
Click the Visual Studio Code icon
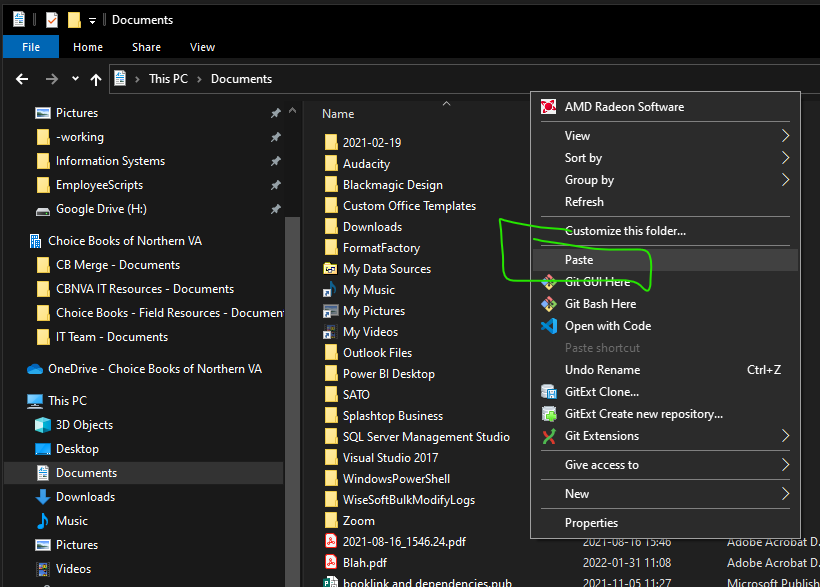pyautogui.click(x=549, y=326)
